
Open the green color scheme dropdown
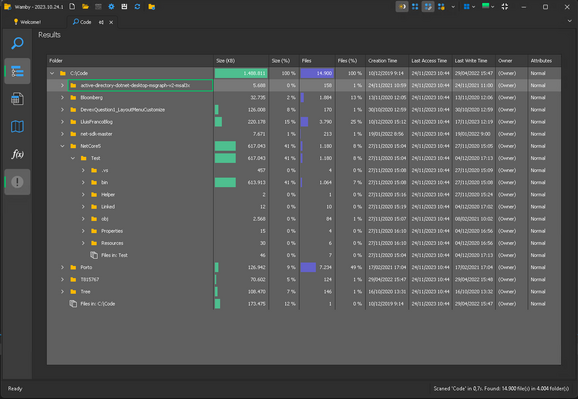[x=488, y=6]
